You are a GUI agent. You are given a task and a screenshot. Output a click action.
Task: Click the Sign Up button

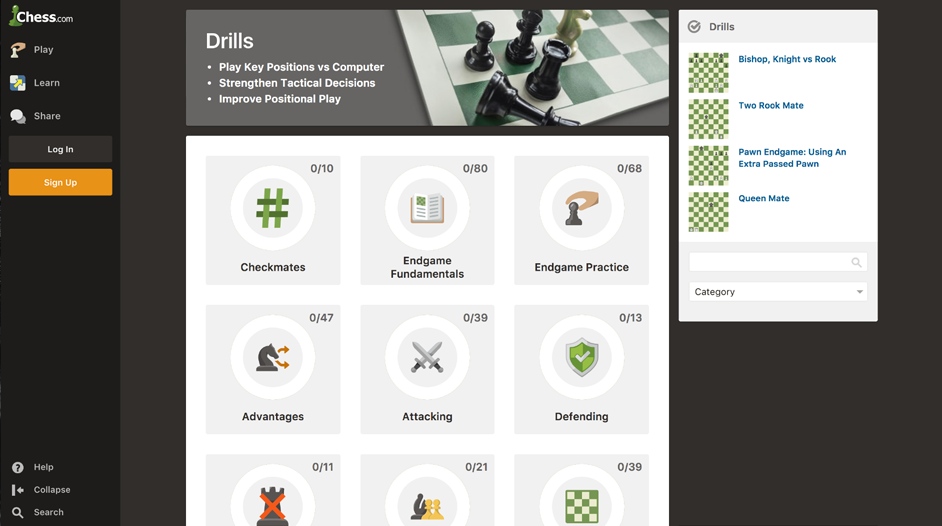(60, 182)
